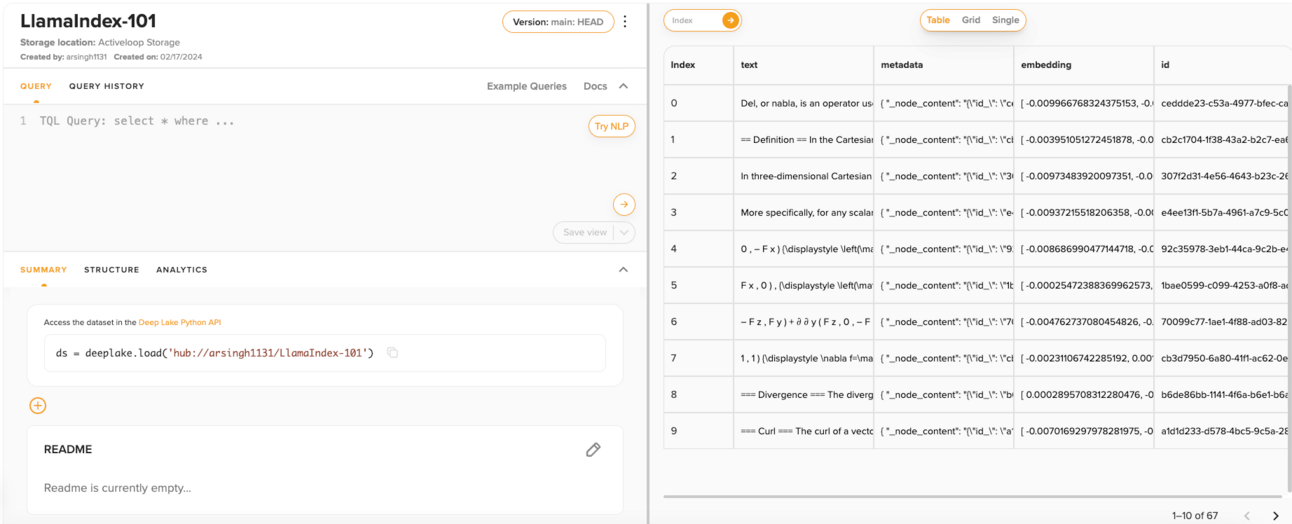Open the Version: main: HEAD selector
This screenshot has width=1292, height=524.
click(558, 21)
